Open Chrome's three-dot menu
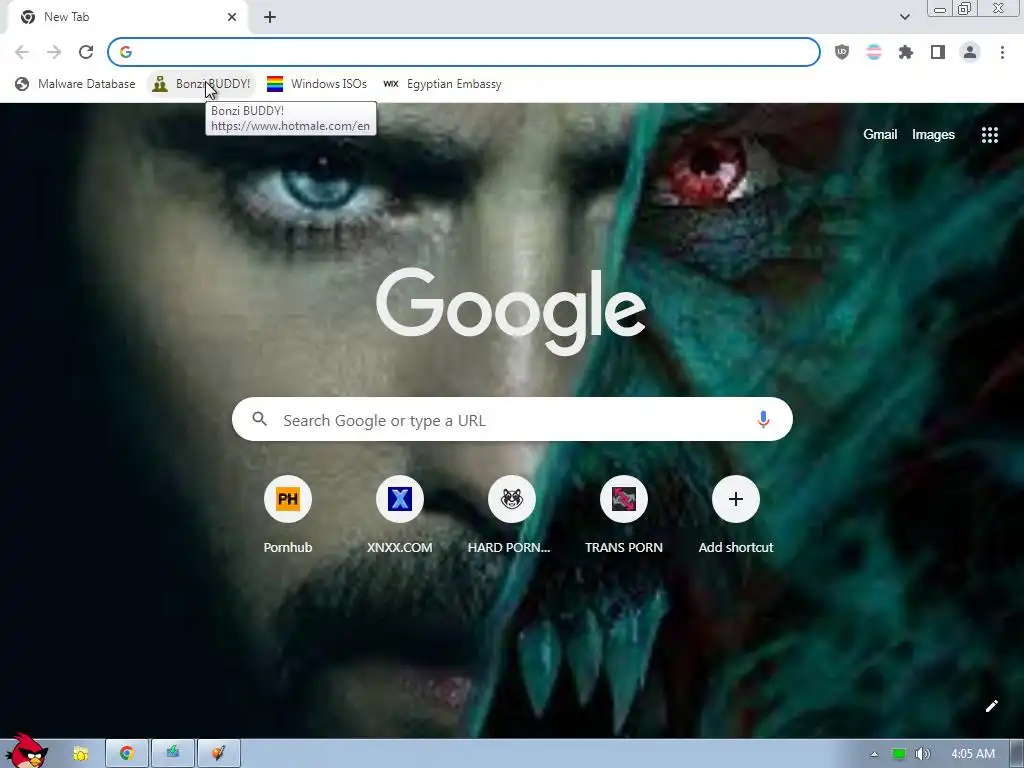Viewport: 1024px width, 768px height. click(x=1002, y=52)
